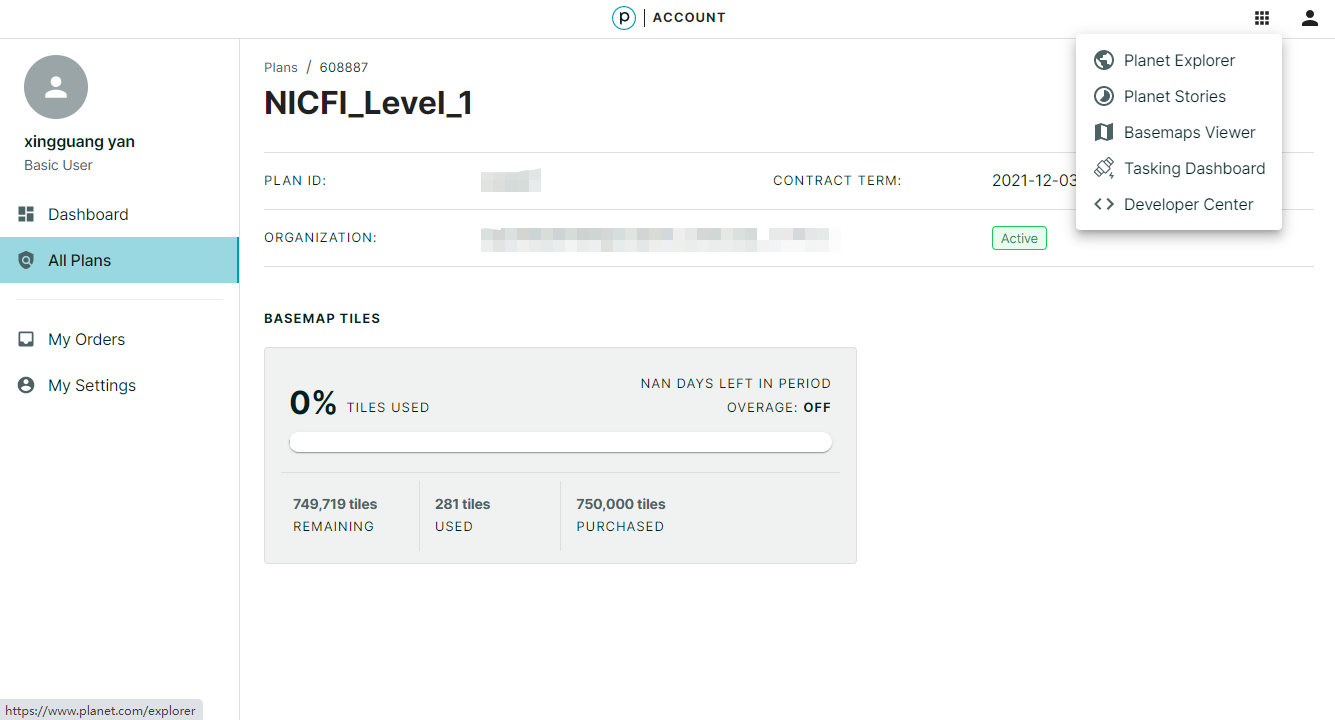This screenshot has height=720, width=1335.
Task: Select Planet Explorer menu entry
Action: click(x=1179, y=60)
